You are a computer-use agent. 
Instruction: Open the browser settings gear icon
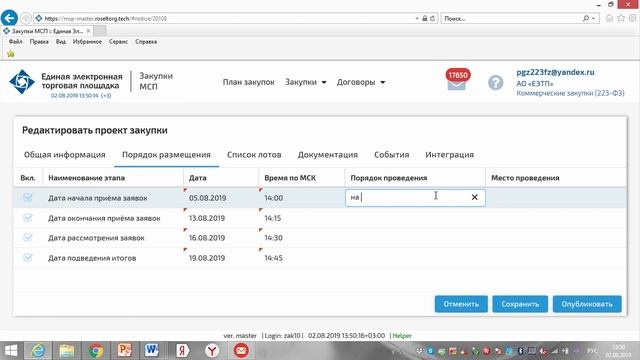633,18
